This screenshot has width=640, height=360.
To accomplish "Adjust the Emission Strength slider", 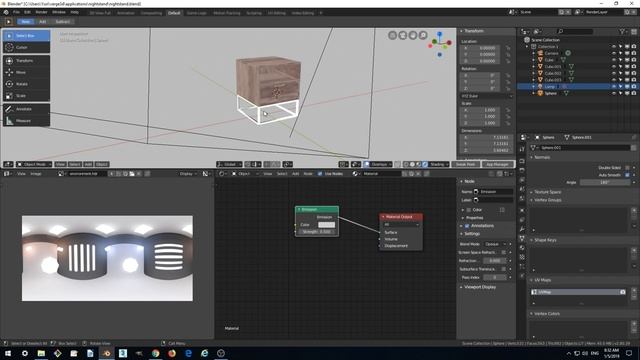I will [x=317, y=231].
